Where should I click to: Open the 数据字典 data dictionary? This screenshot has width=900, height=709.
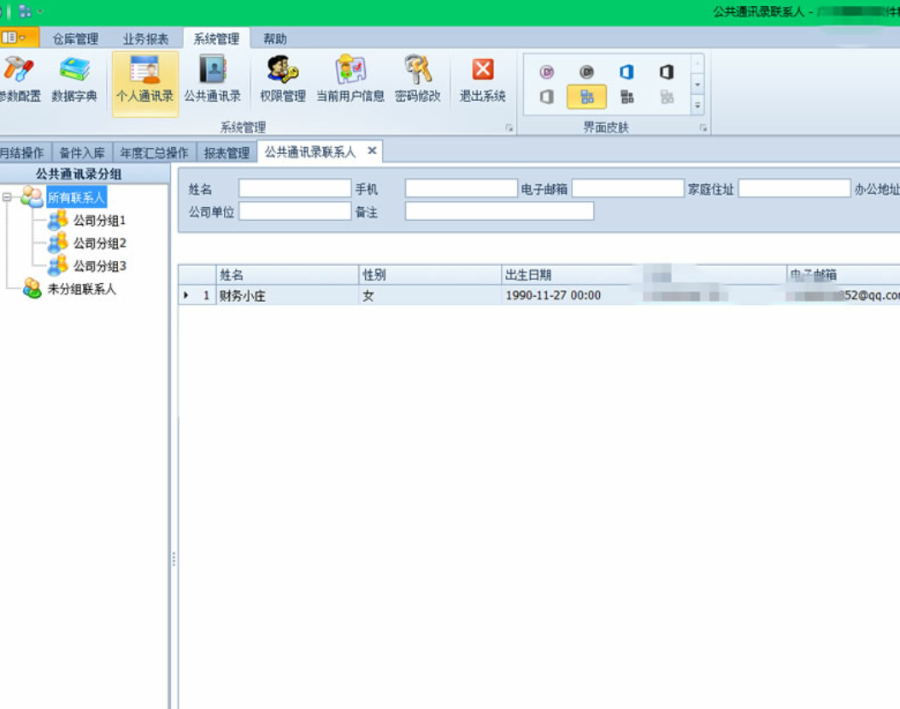(72, 80)
